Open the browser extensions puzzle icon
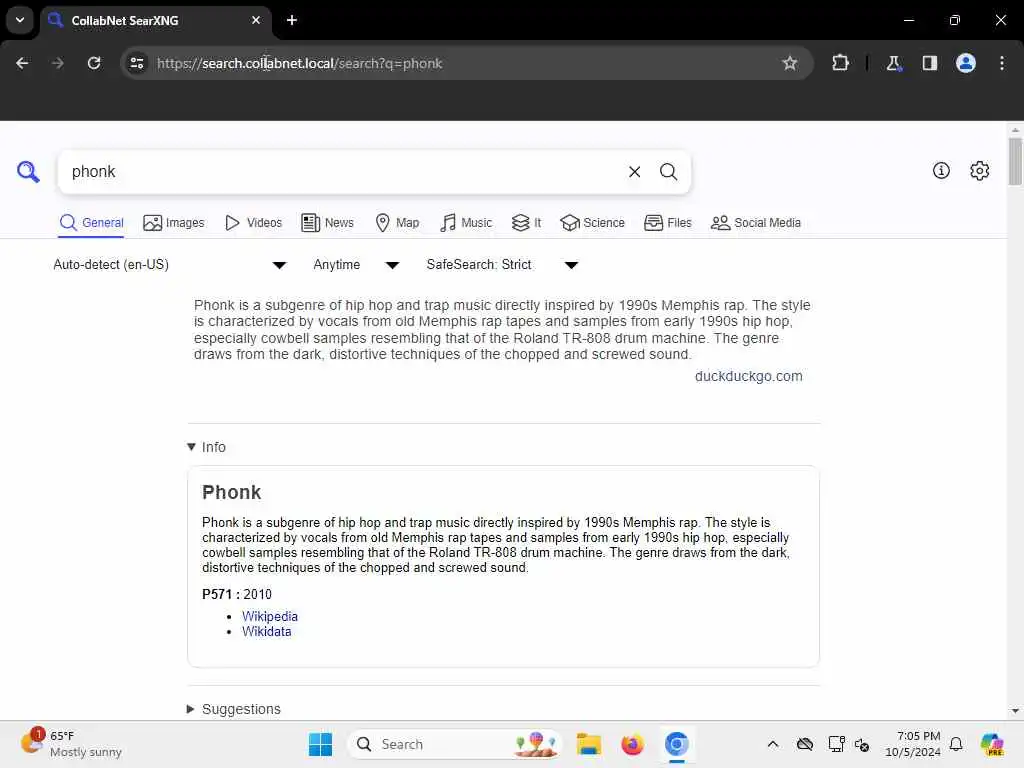The image size is (1024, 768). click(840, 63)
